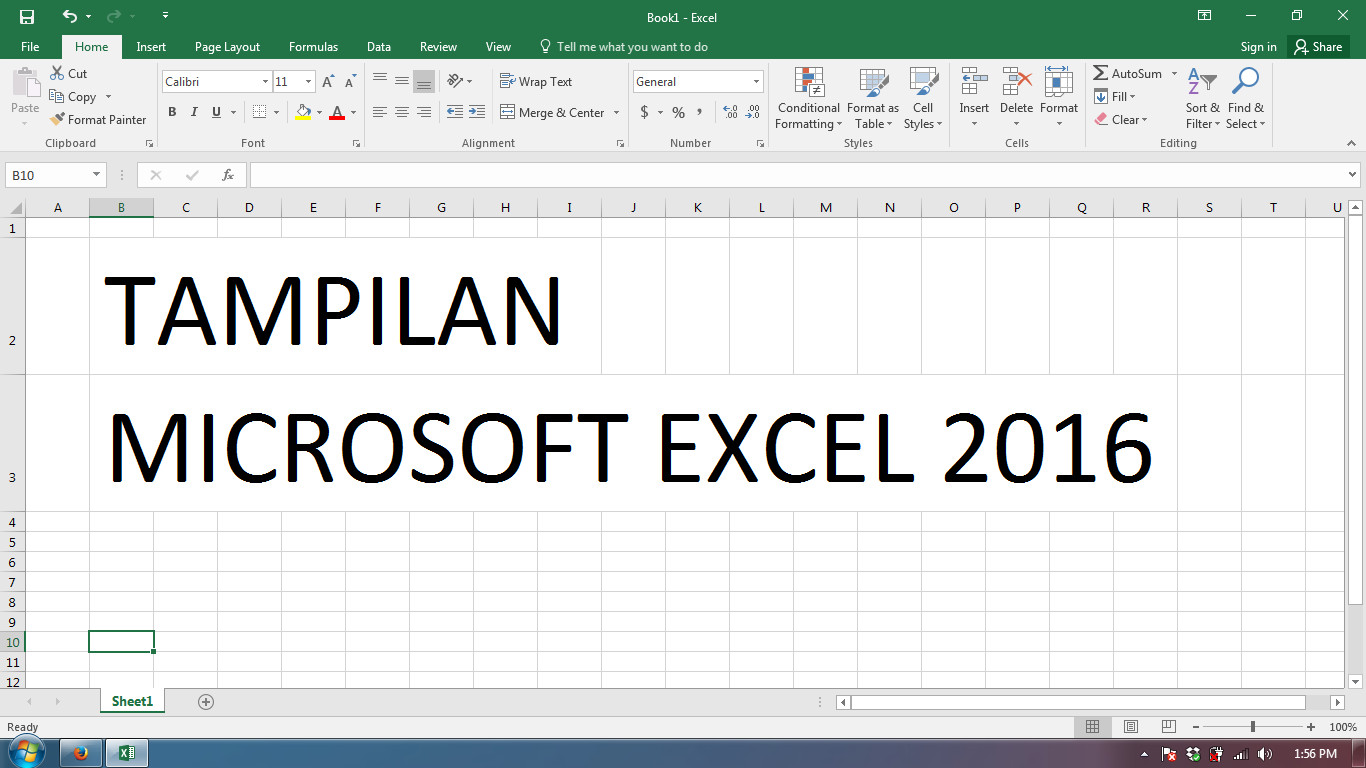Click the Share button
The width and height of the screenshot is (1366, 768).
coord(1318,47)
